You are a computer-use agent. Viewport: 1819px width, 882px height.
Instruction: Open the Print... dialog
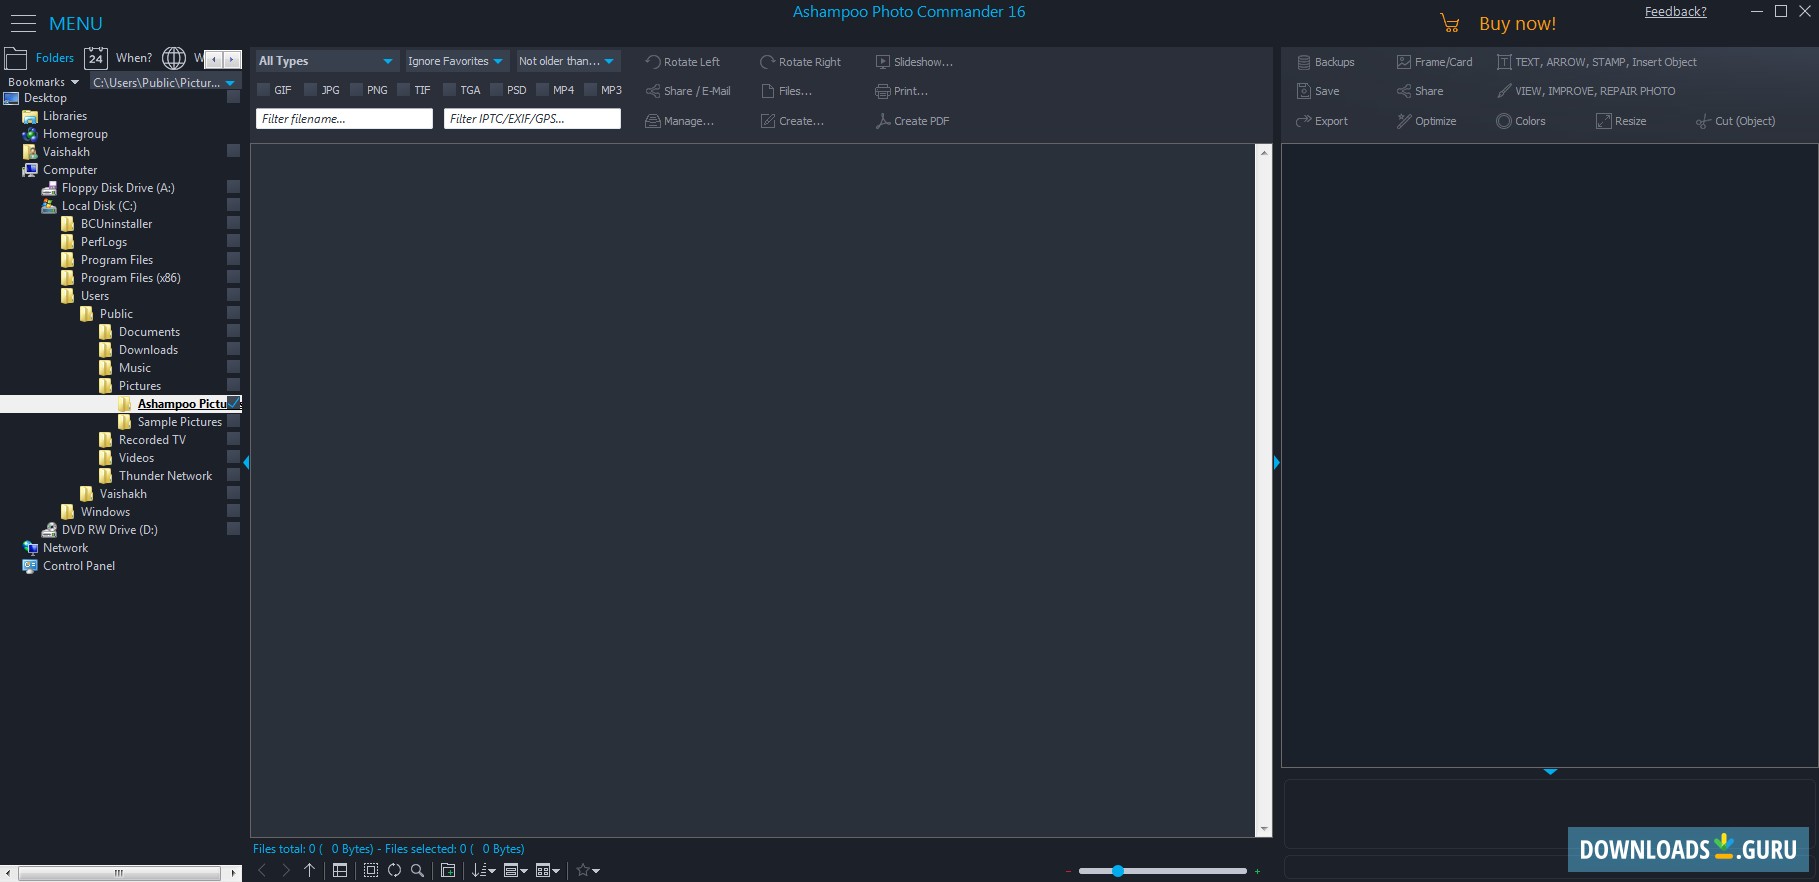coord(901,91)
